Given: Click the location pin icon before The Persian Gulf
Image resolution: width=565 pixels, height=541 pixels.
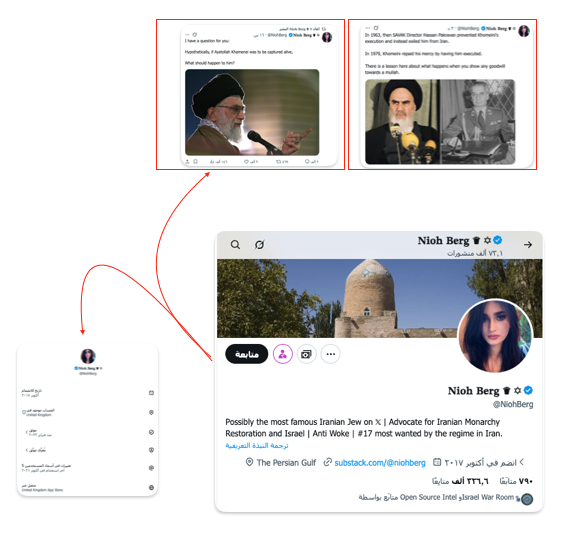Looking at the screenshot, I should pyautogui.click(x=249, y=462).
